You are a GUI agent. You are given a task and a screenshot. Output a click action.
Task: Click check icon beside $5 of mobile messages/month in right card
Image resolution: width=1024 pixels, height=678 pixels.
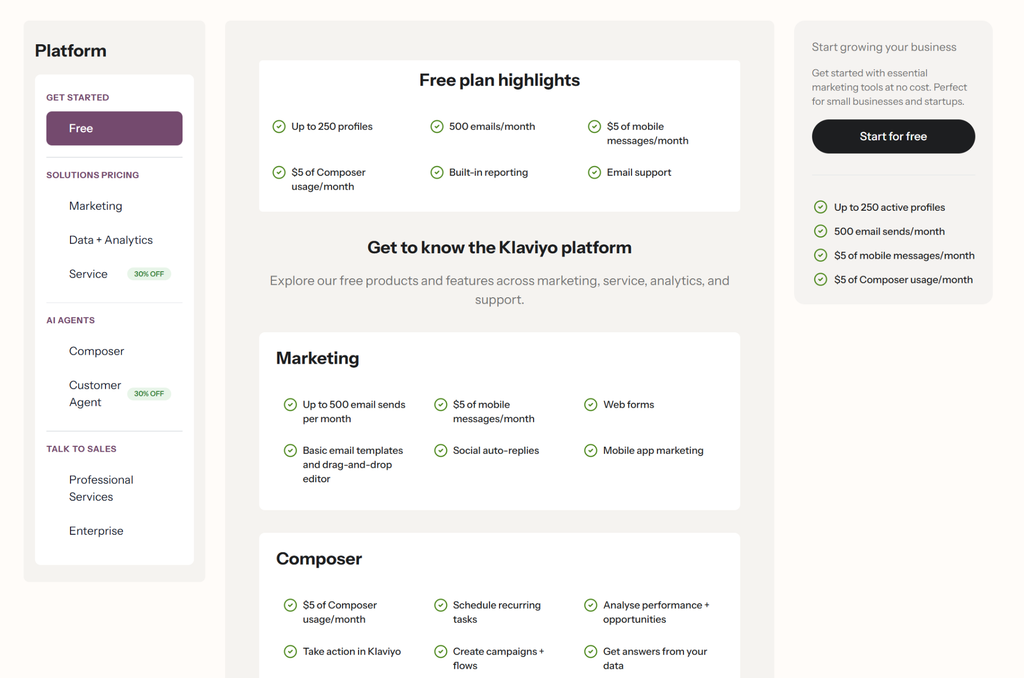(821, 255)
